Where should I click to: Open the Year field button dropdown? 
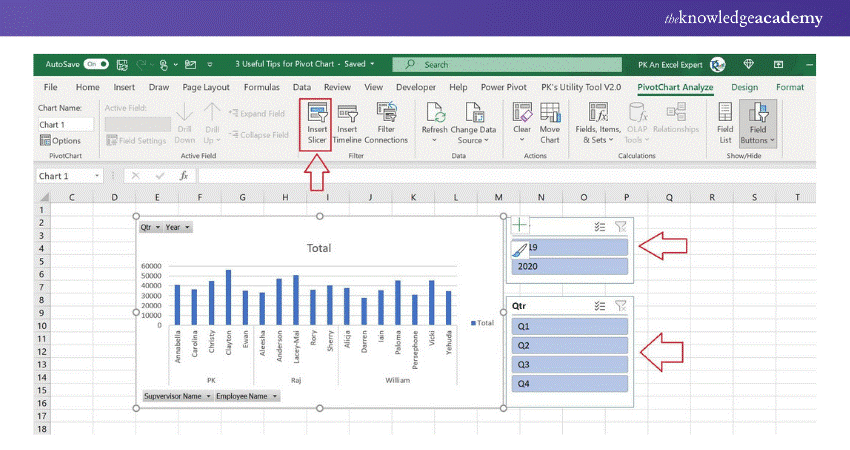179,227
